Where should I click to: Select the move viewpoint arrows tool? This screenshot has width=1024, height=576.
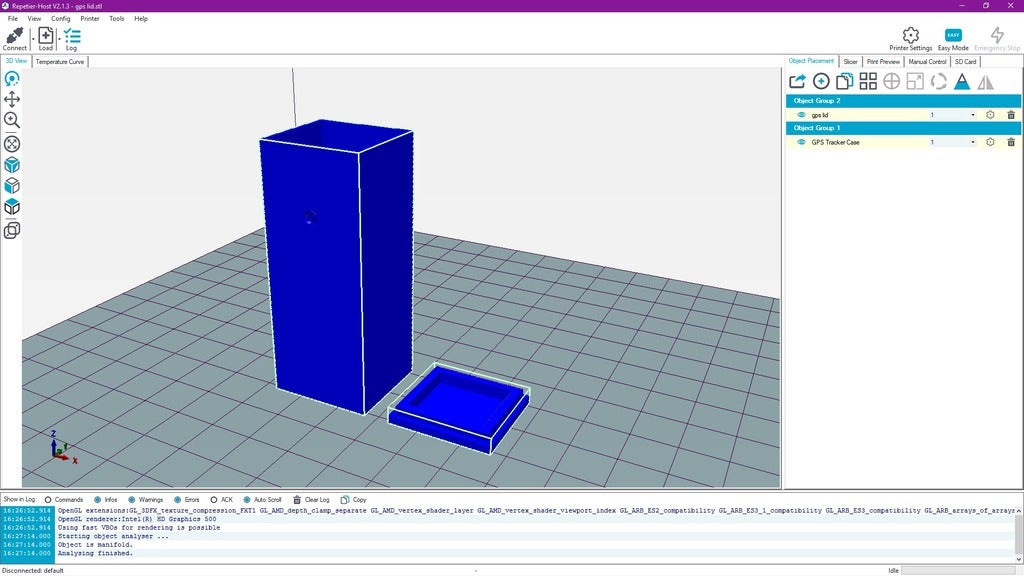(12, 99)
